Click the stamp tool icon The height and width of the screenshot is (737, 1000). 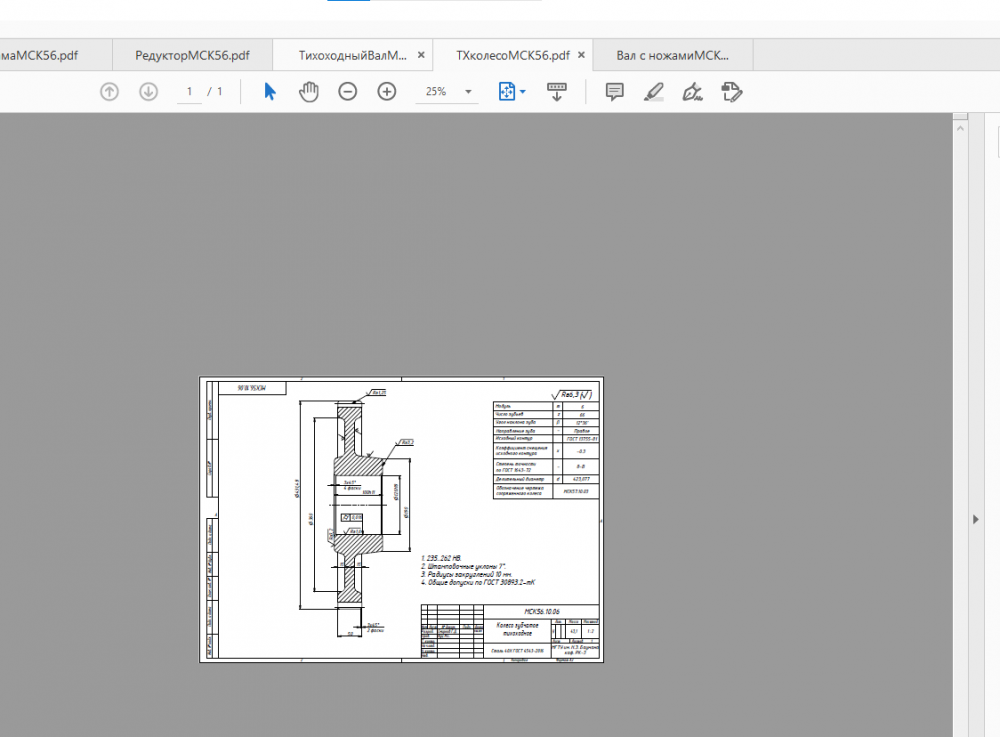[731, 92]
